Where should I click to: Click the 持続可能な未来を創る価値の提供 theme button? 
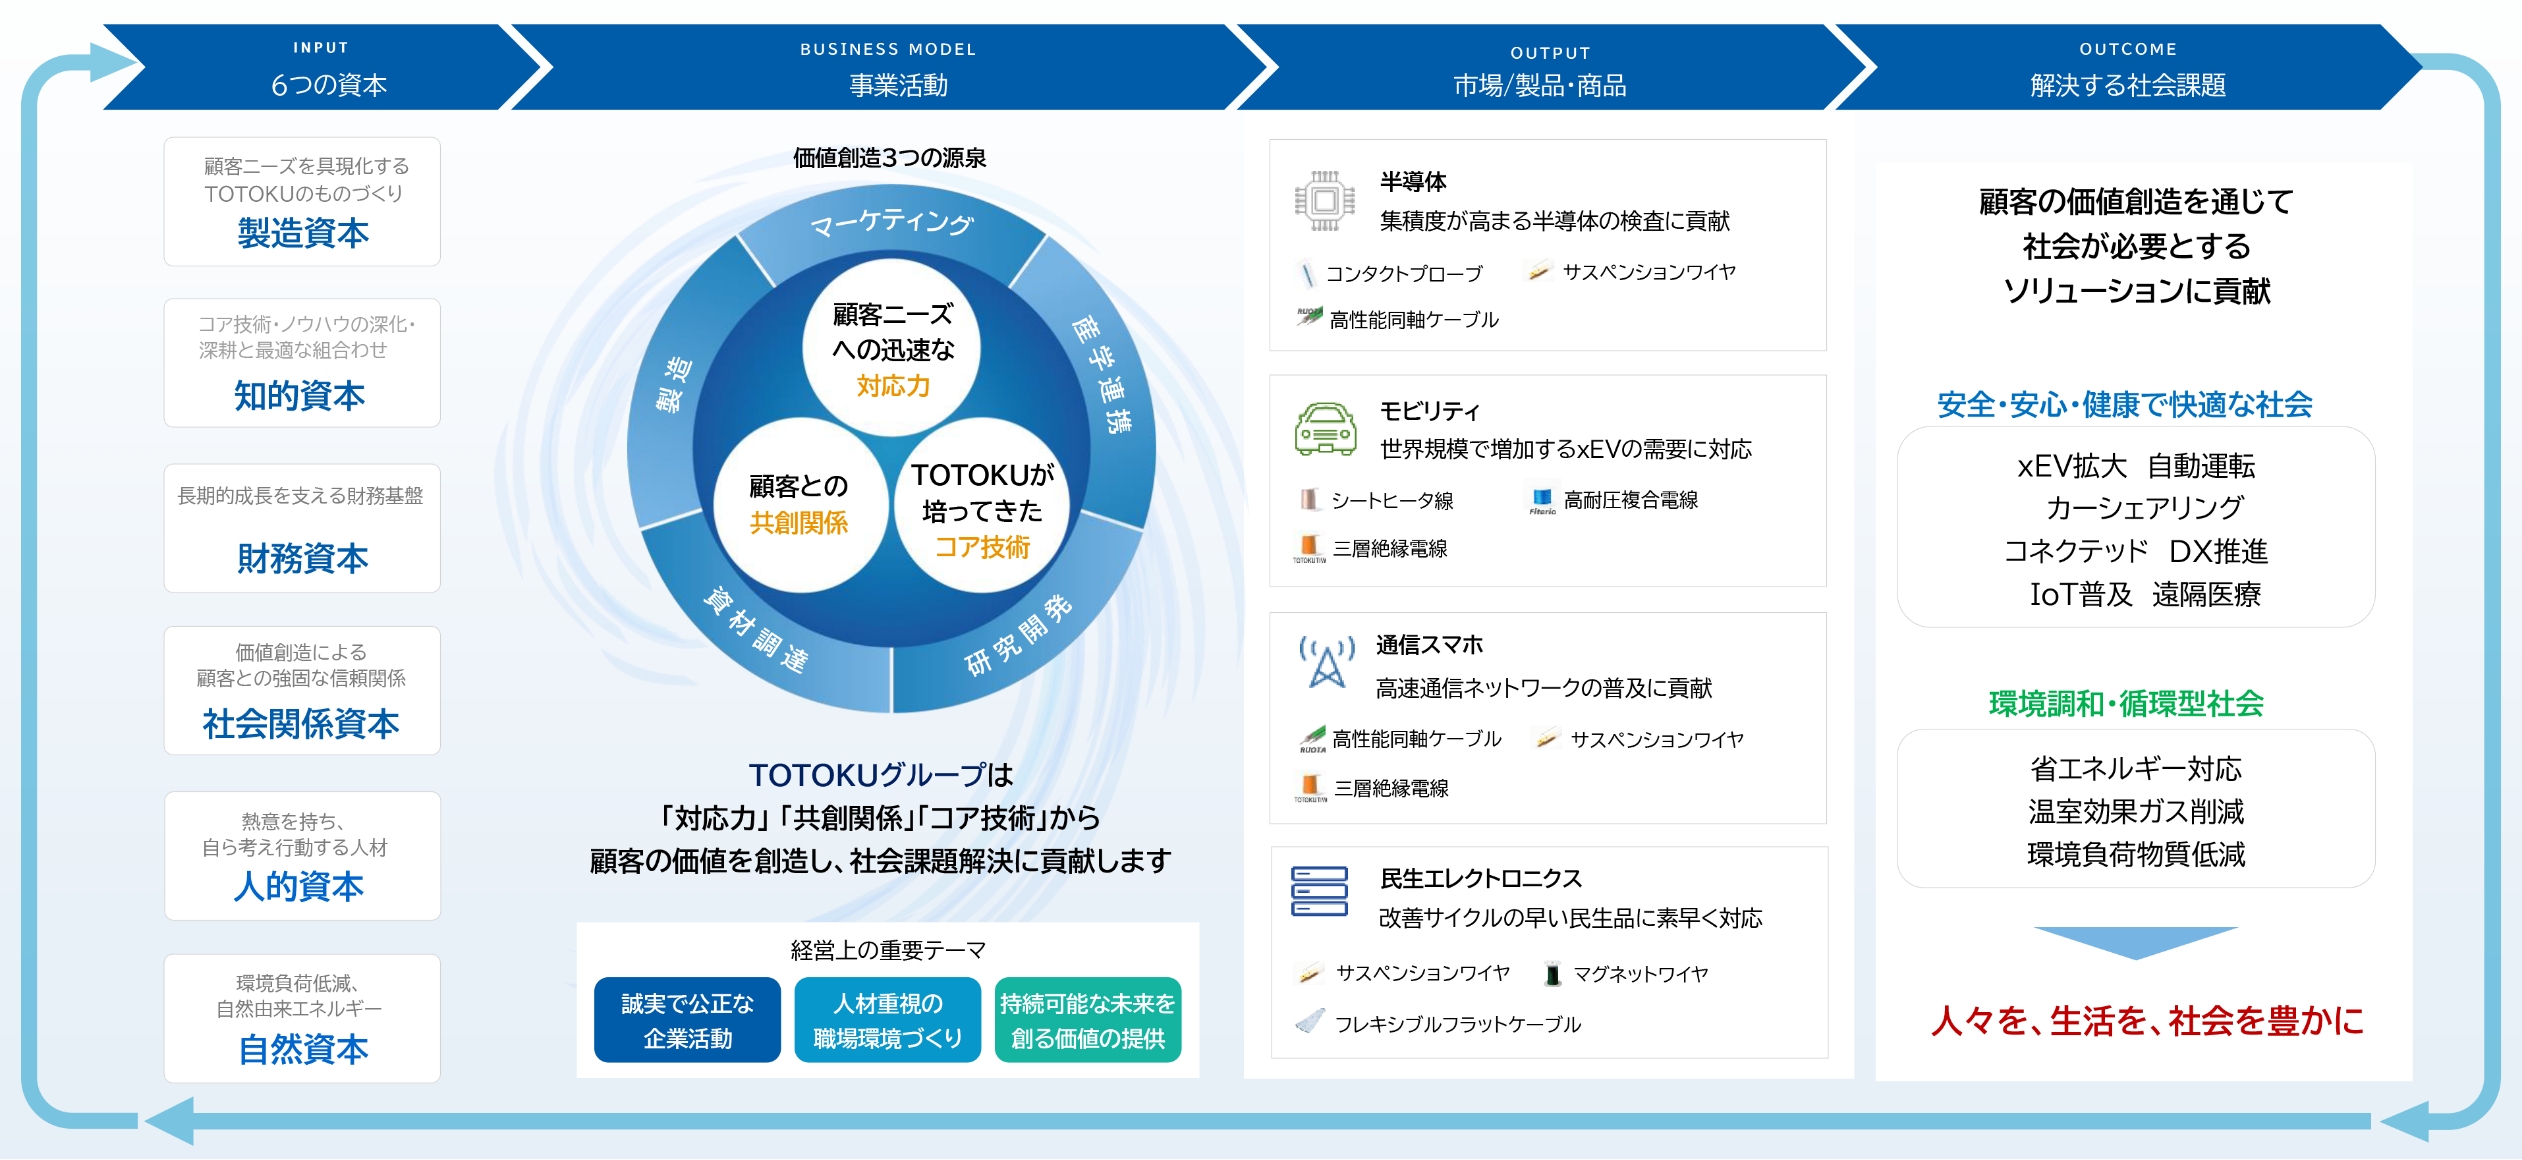click(x=1088, y=1020)
